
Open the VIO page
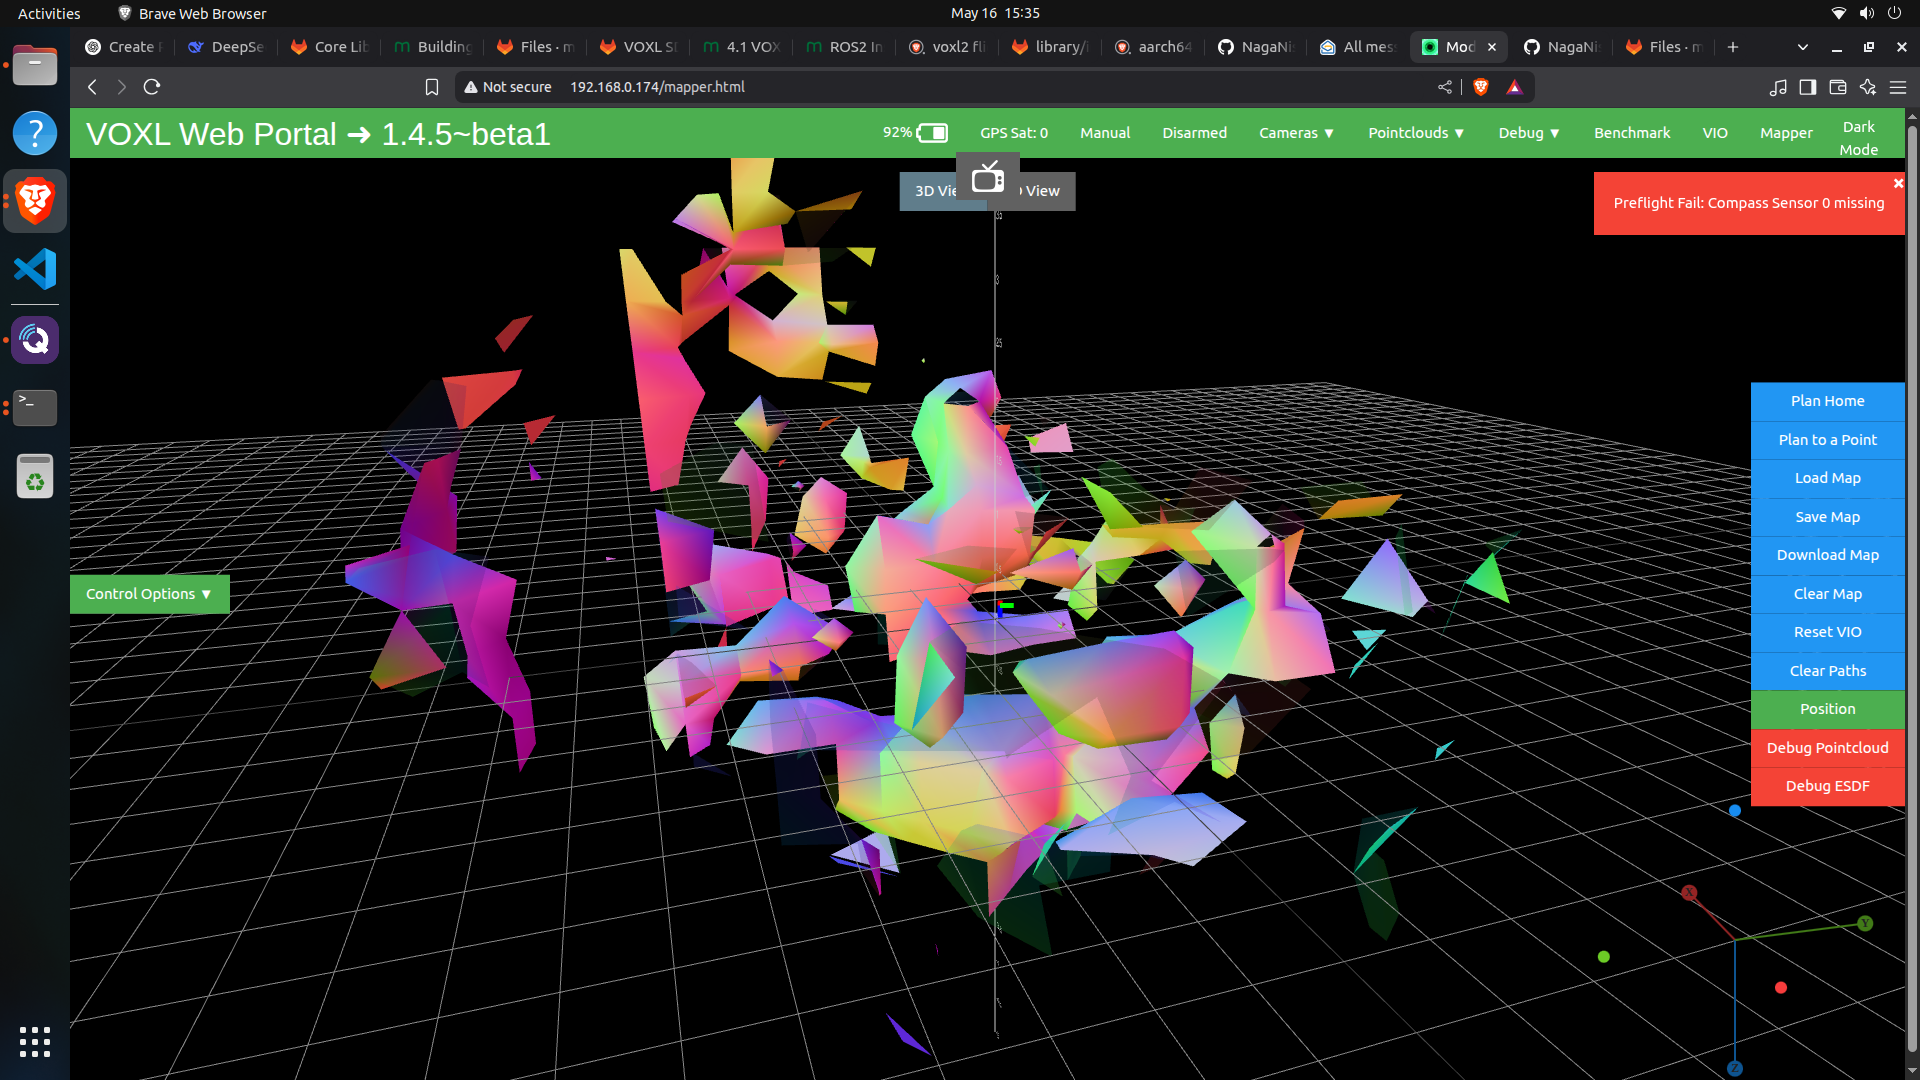tap(1715, 133)
